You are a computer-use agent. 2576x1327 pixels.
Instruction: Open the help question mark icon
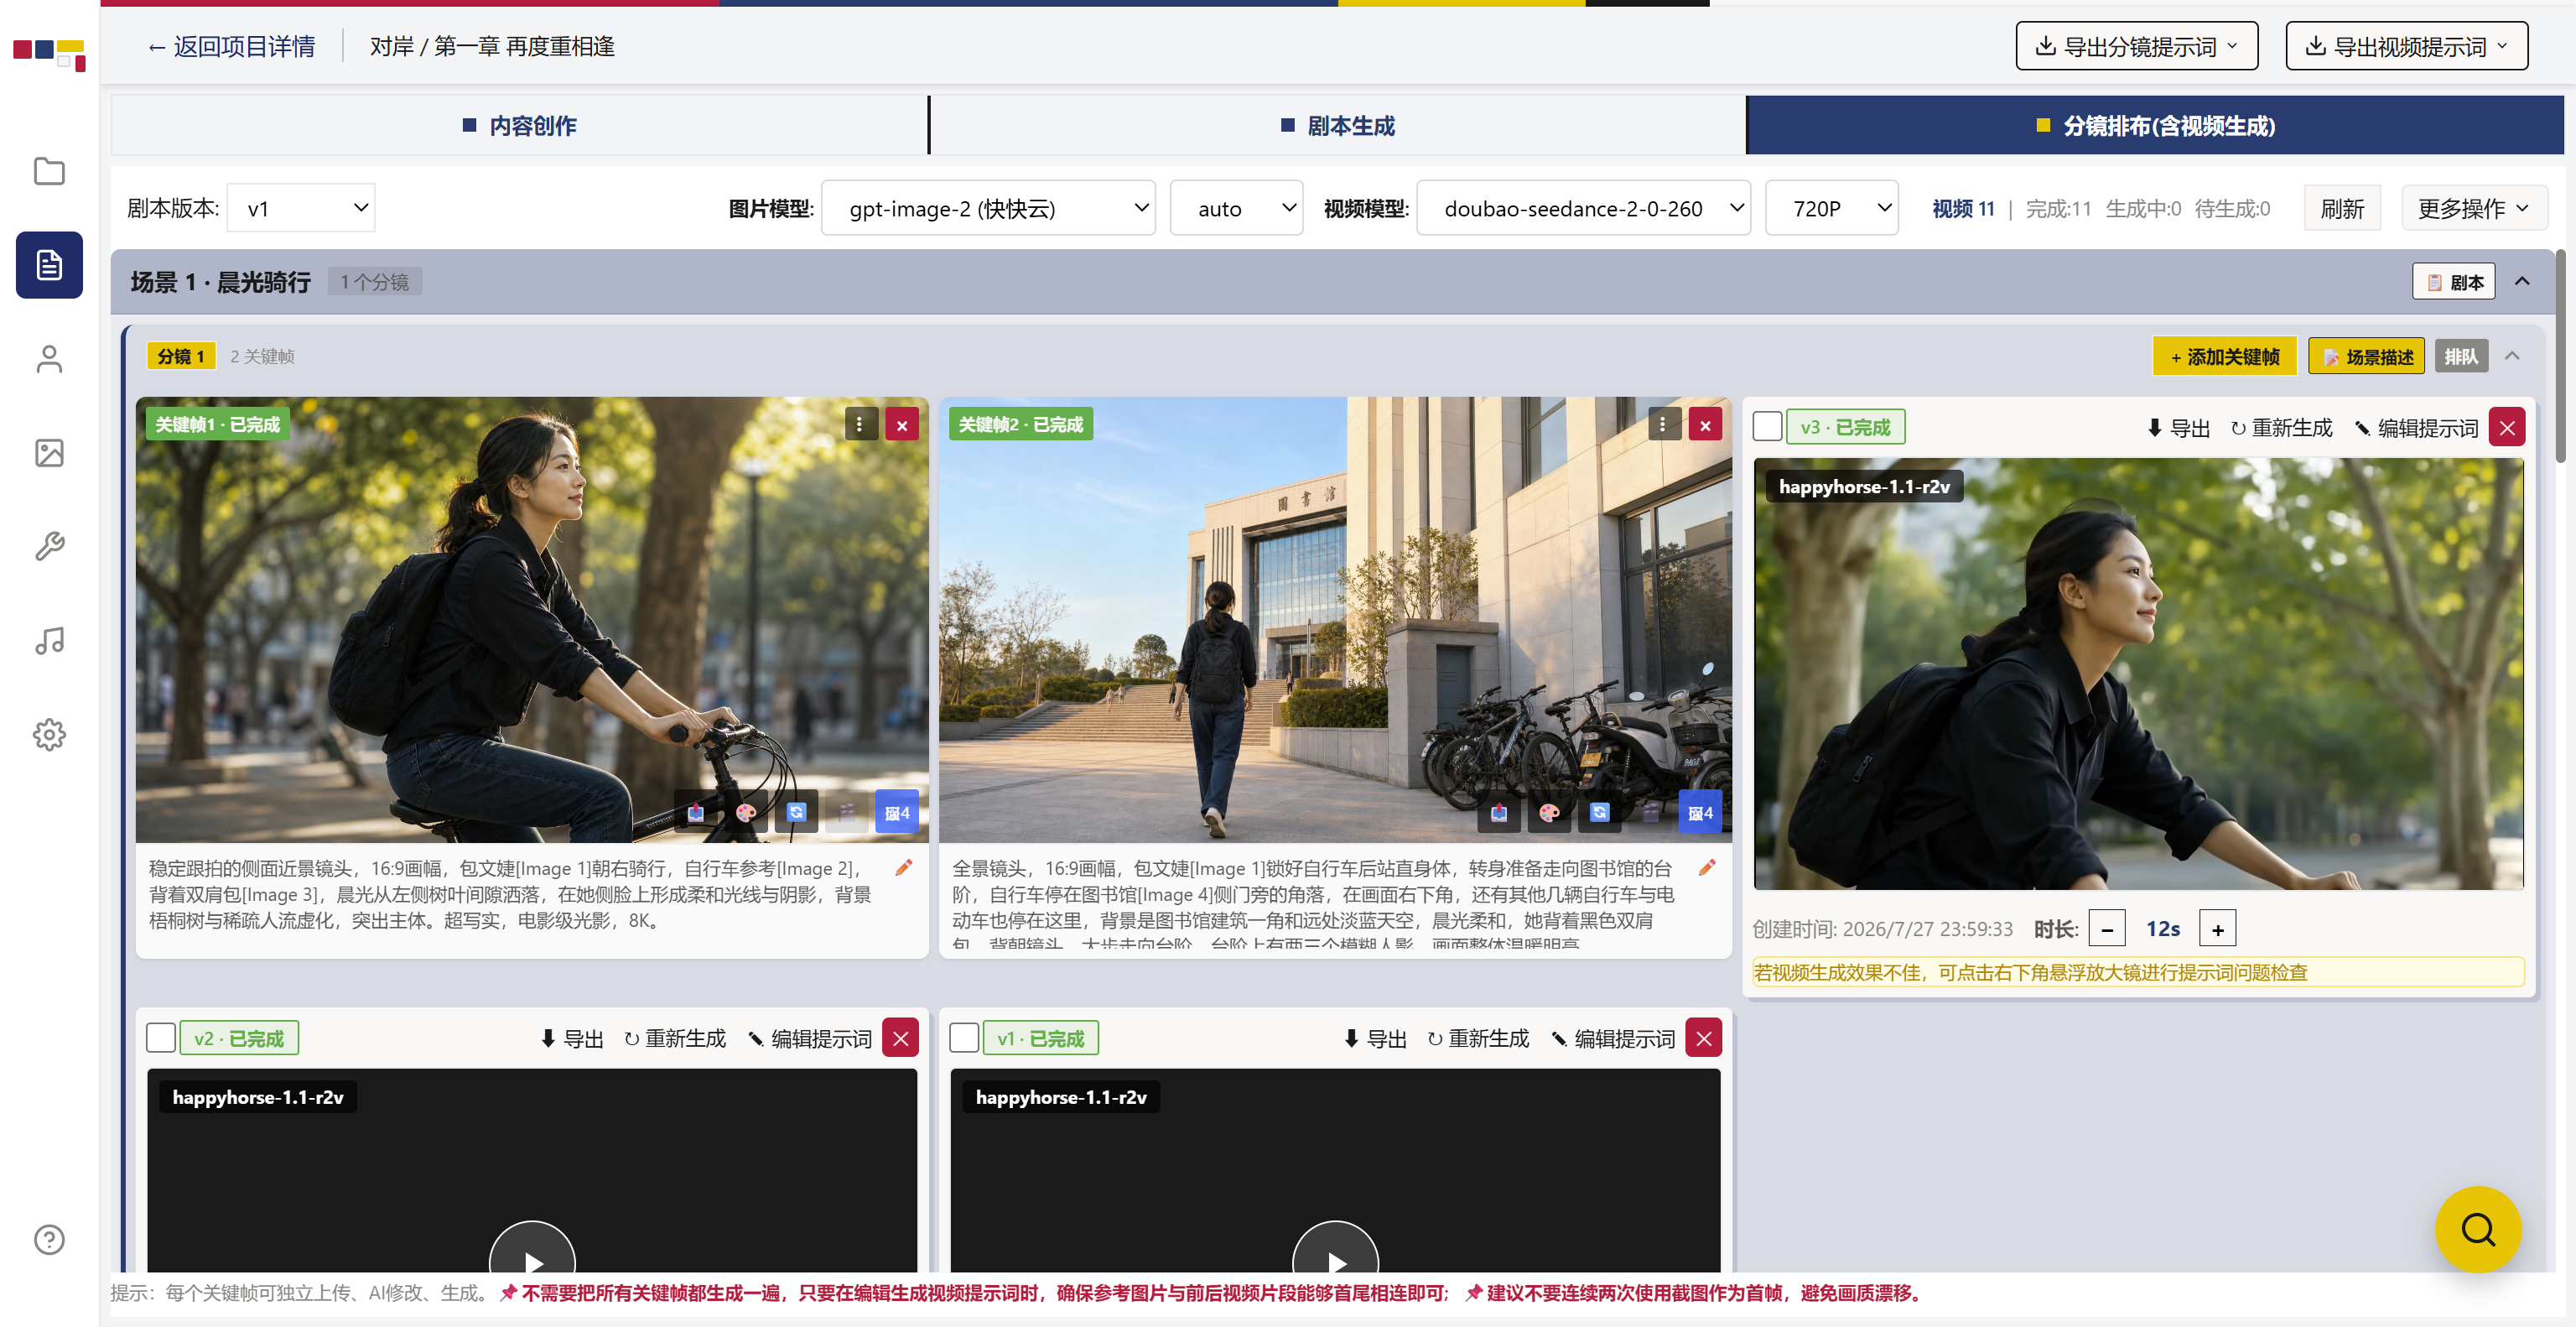coord(49,1240)
